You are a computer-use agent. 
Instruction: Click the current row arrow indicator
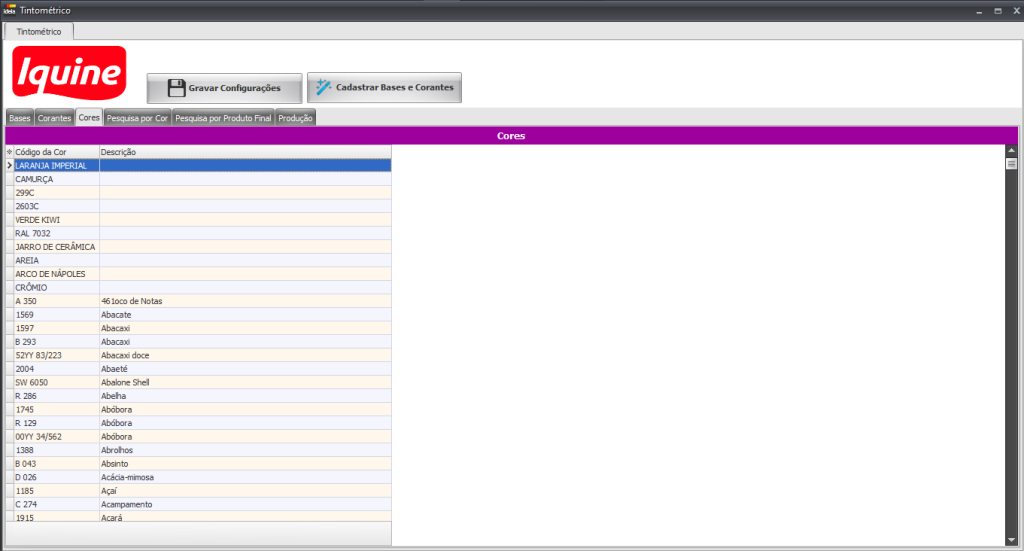click(x=9, y=166)
